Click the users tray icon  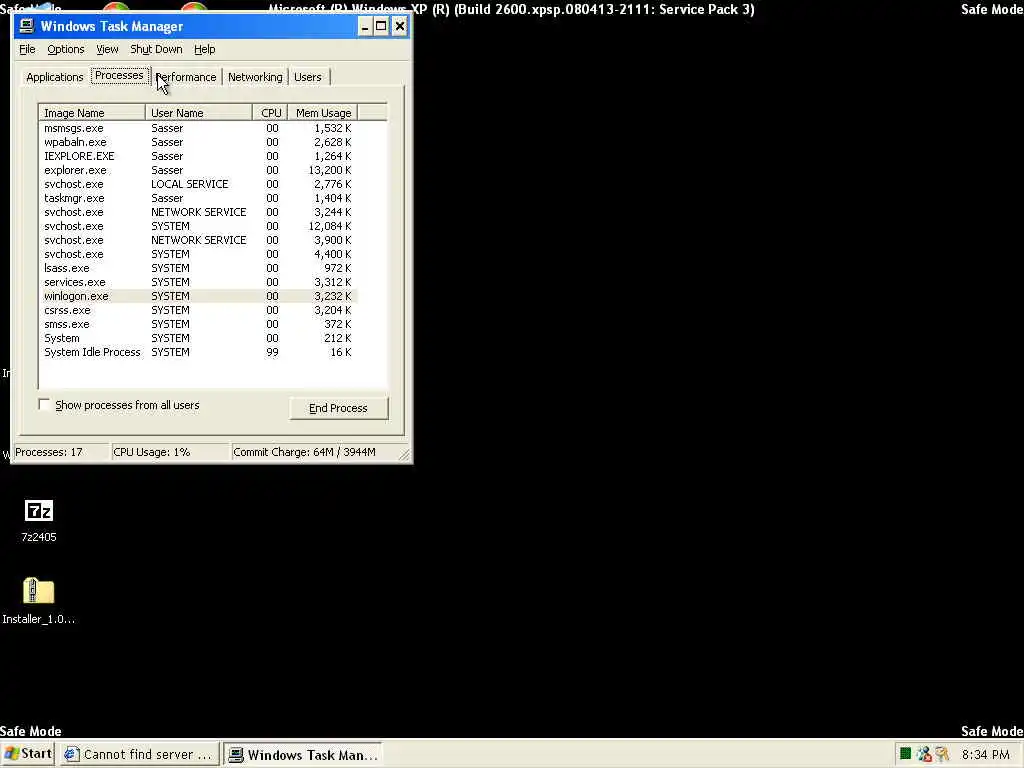coord(923,754)
